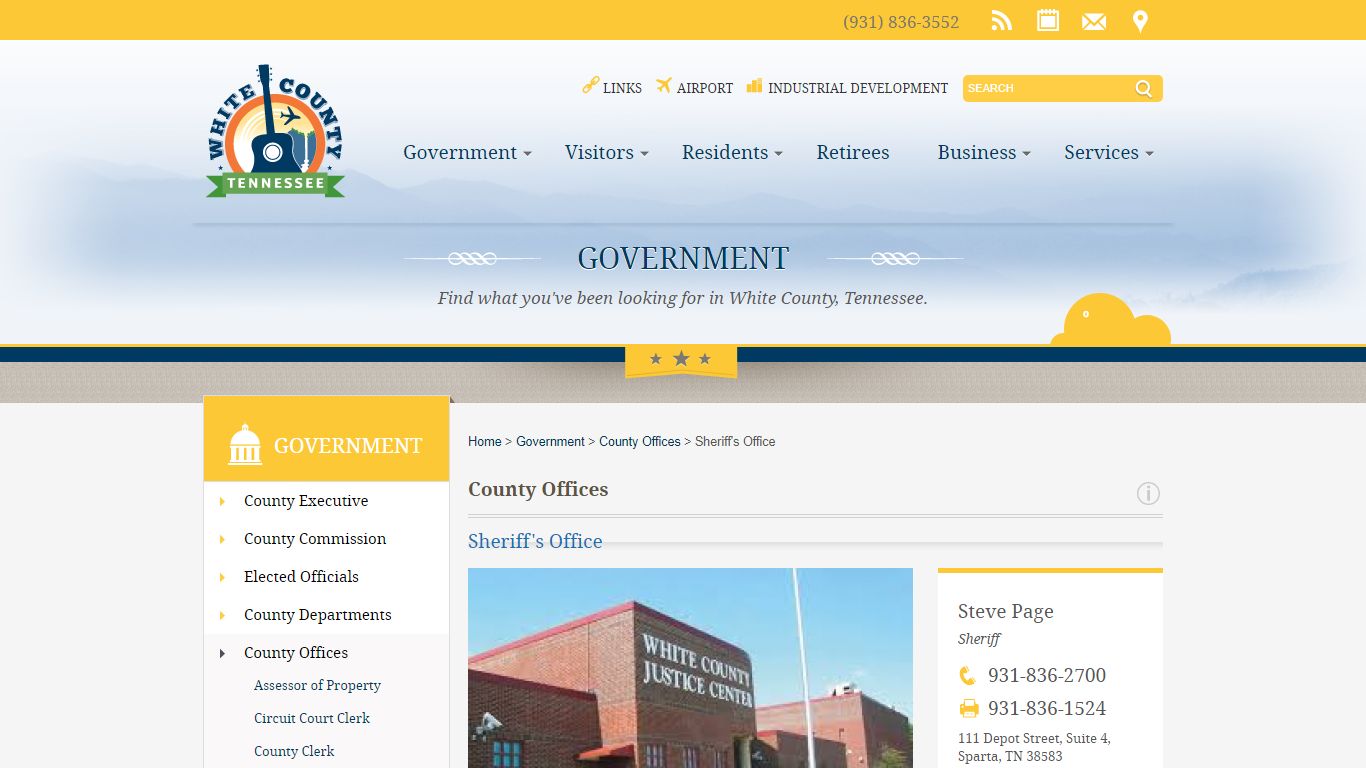
Task: Go to Home breadcrumb
Action: (485, 441)
